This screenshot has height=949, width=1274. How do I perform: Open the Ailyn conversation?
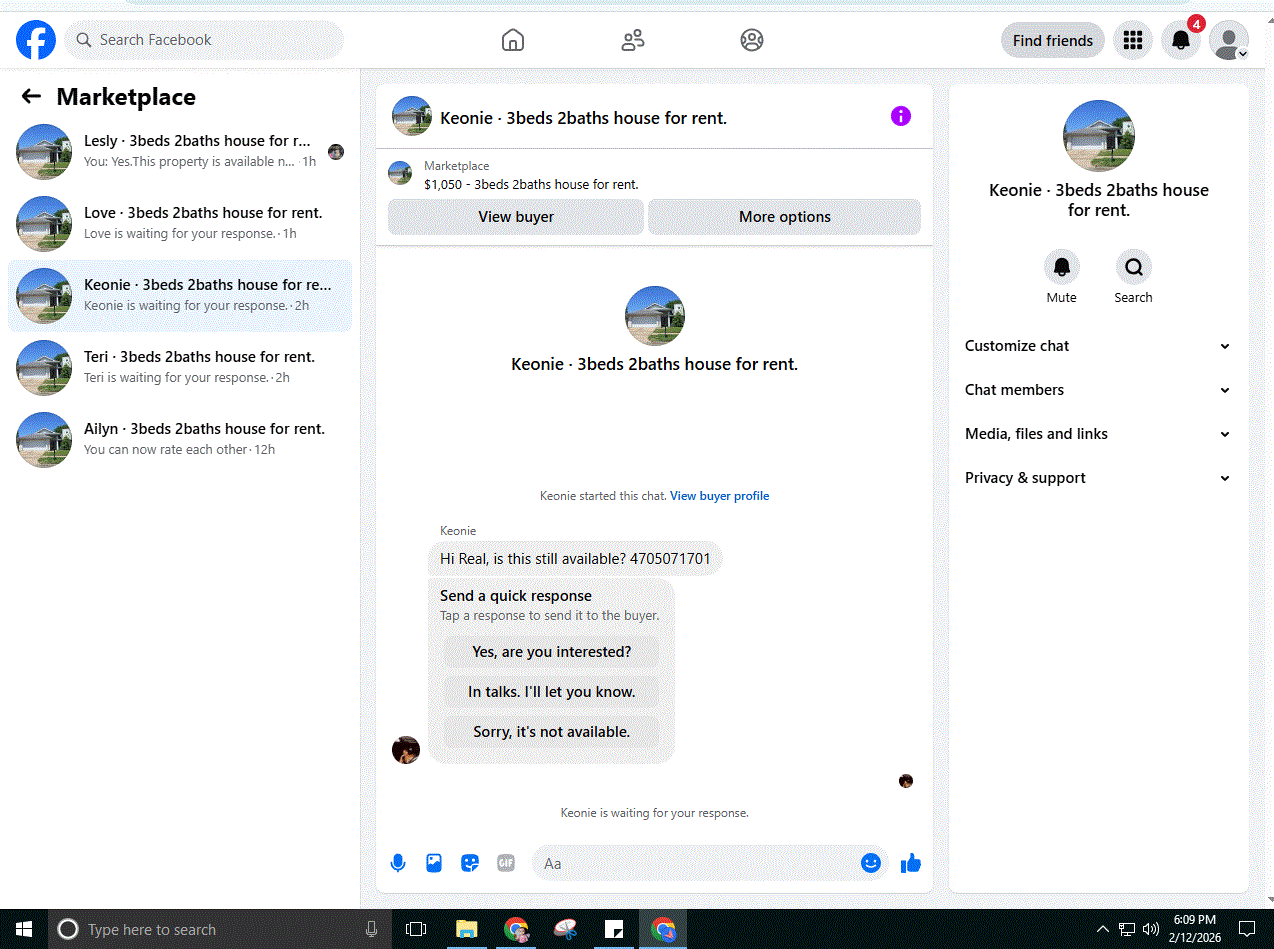pos(180,440)
